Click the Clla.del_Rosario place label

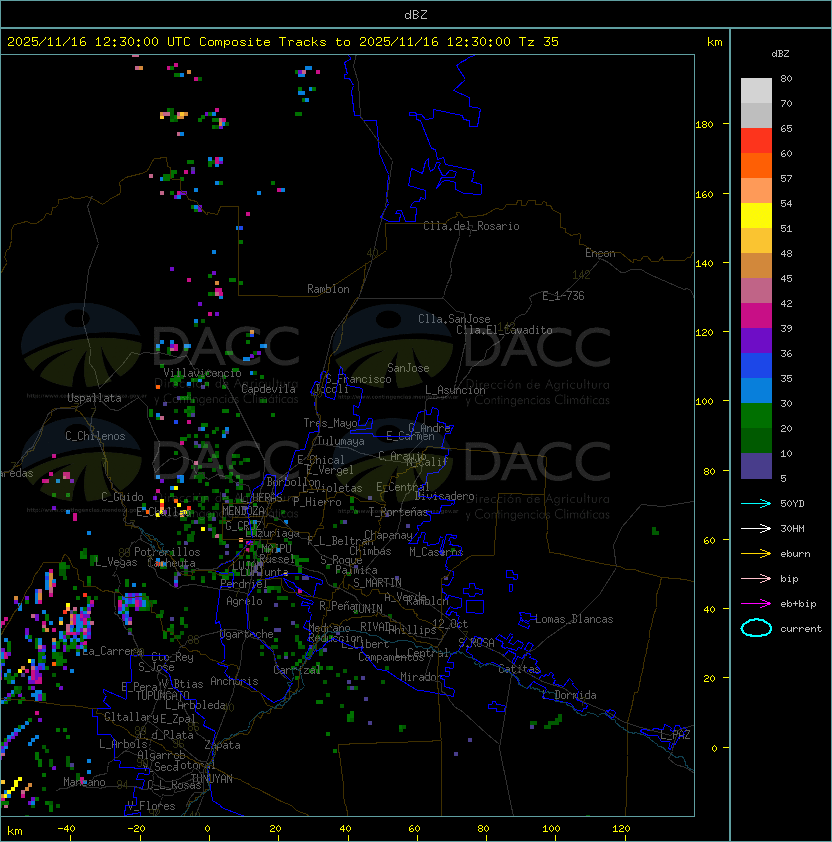[x=471, y=226]
